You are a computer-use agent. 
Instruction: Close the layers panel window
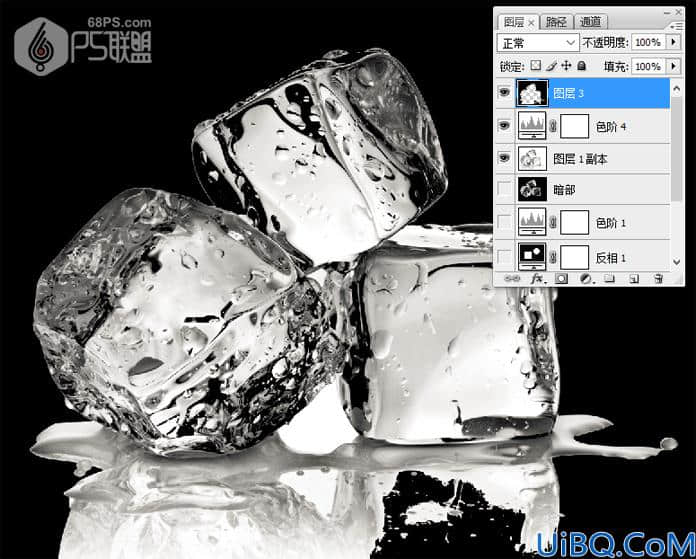(x=678, y=12)
